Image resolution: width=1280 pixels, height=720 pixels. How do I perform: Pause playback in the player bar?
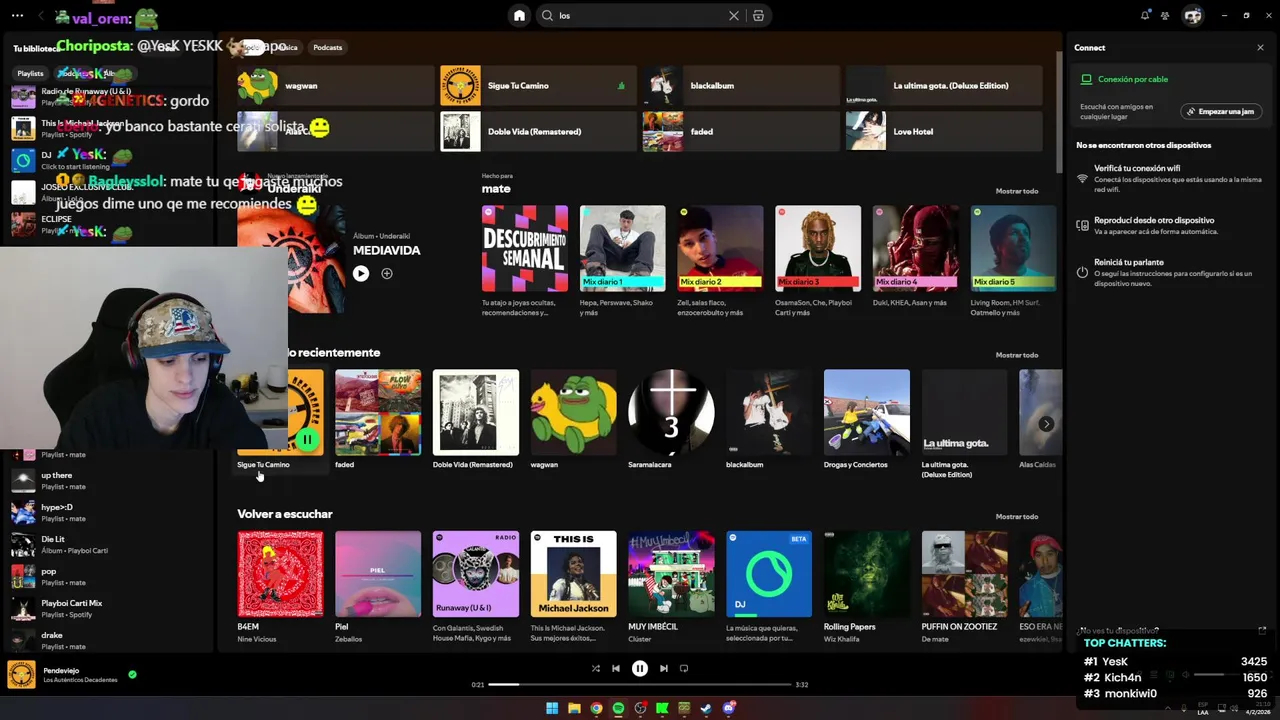click(x=640, y=668)
